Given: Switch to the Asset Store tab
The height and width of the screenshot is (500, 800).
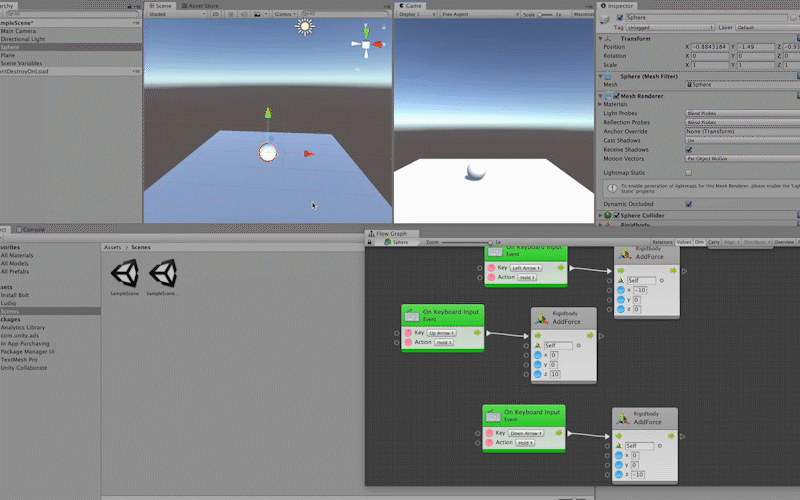Looking at the screenshot, I should [x=203, y=5].
